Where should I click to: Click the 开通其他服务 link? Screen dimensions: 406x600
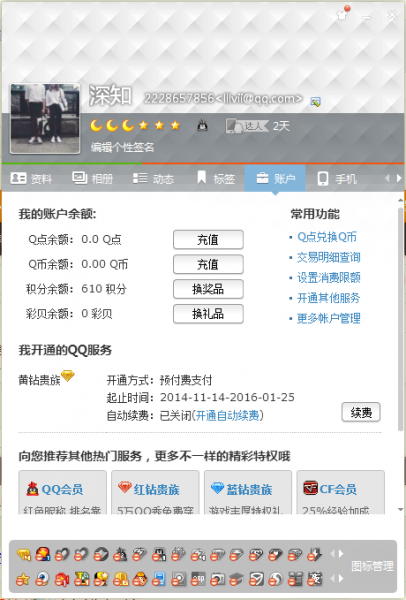click(x=329, y=298)
